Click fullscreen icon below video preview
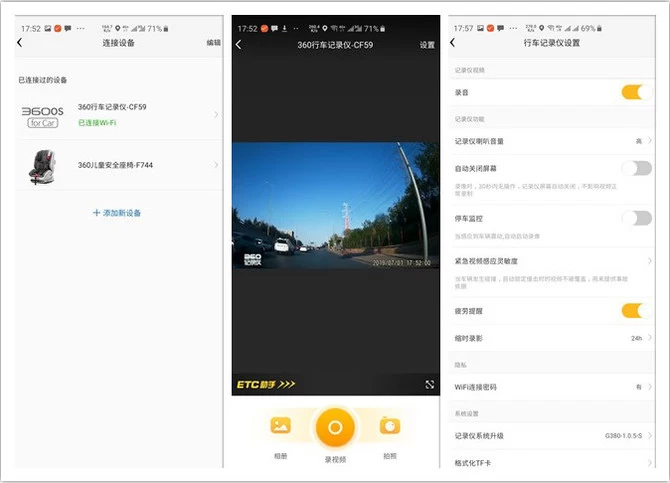 pyautogui.click(x=429, y=384)
